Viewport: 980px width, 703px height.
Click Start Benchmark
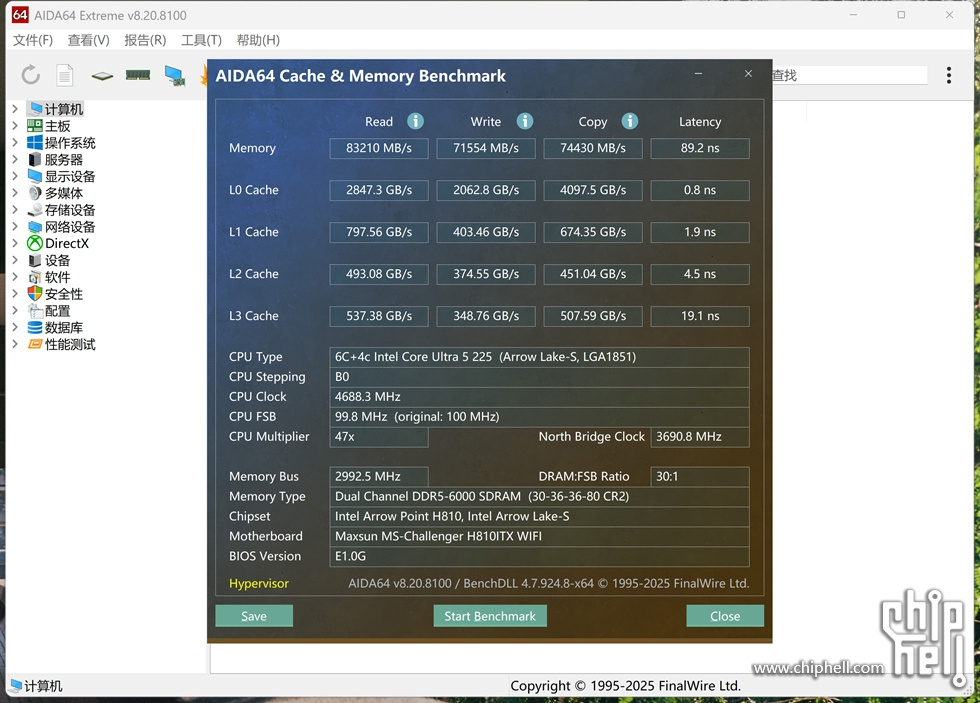pos(490,616)
